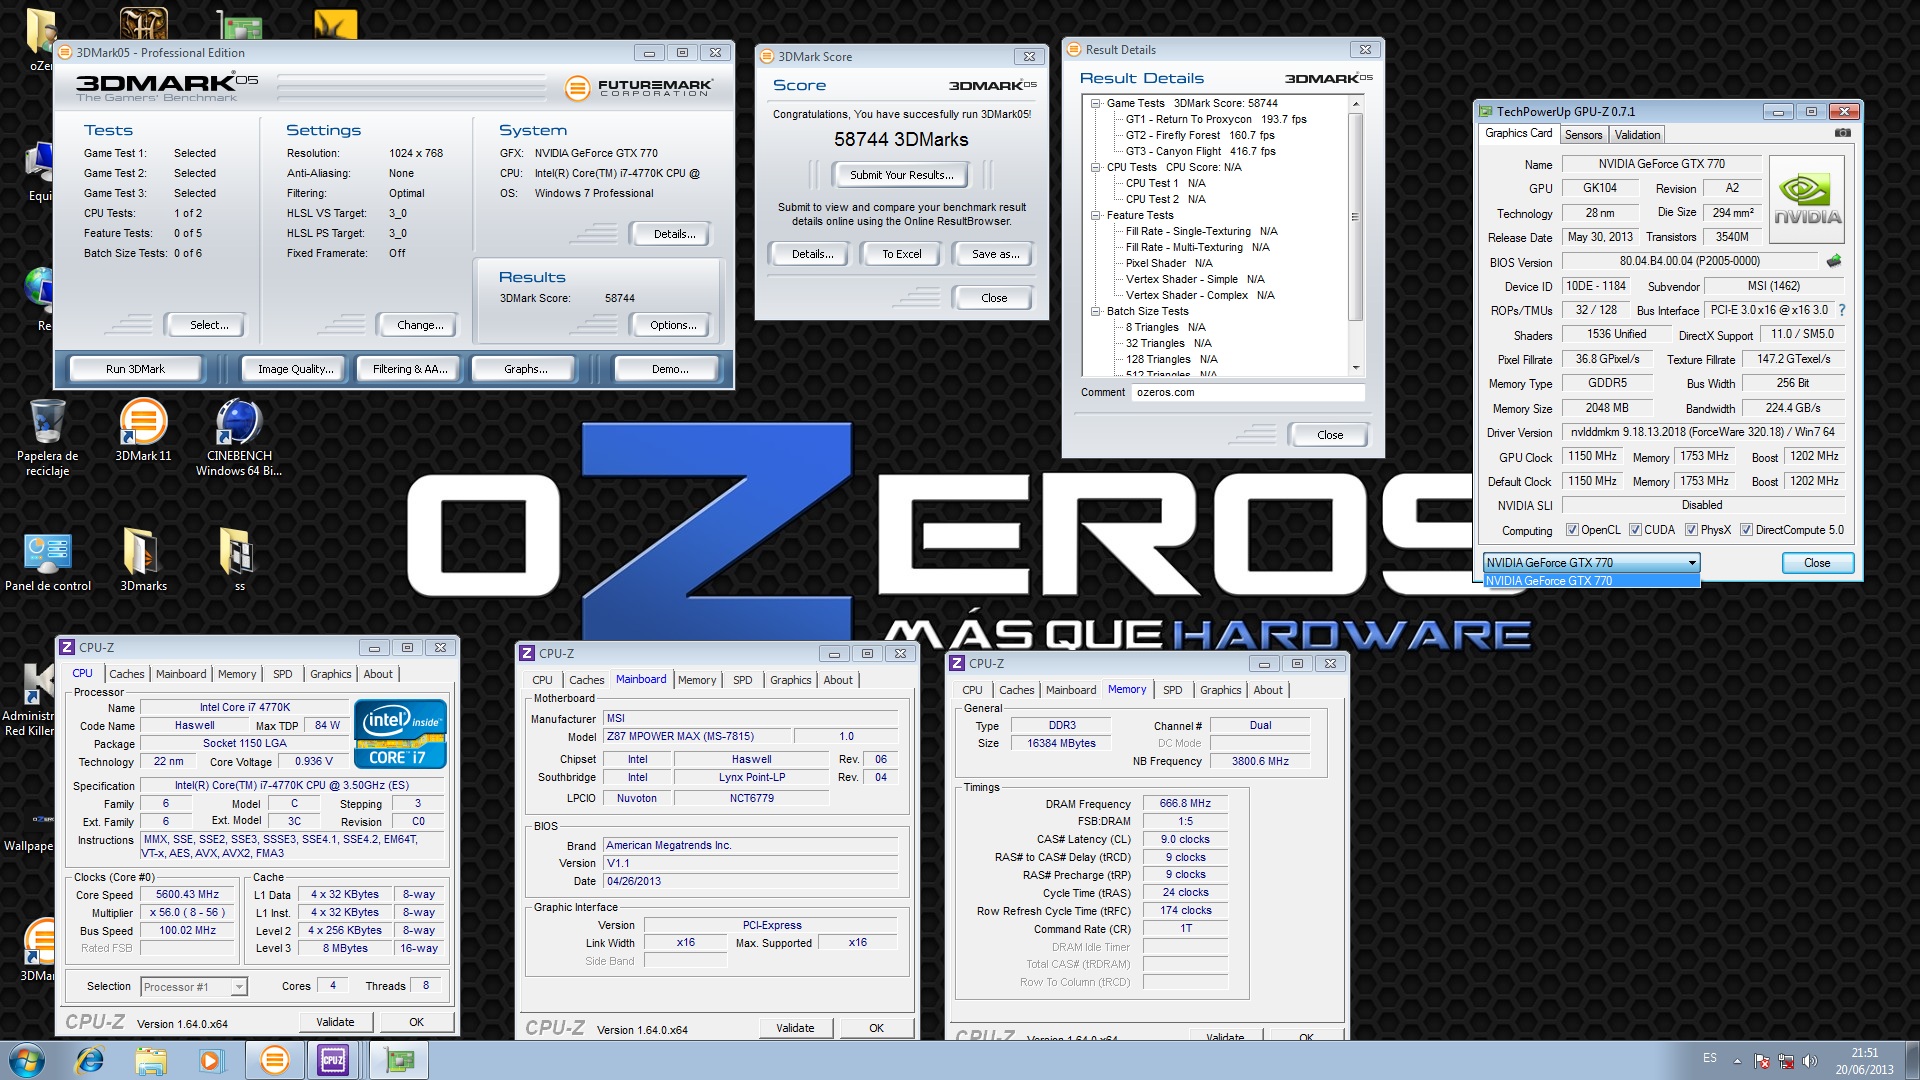This screenshot has width=1920, height=1080.
Task: Toggle the PhysX checkbox in GPU-Z
Action: pos(1691,530)
